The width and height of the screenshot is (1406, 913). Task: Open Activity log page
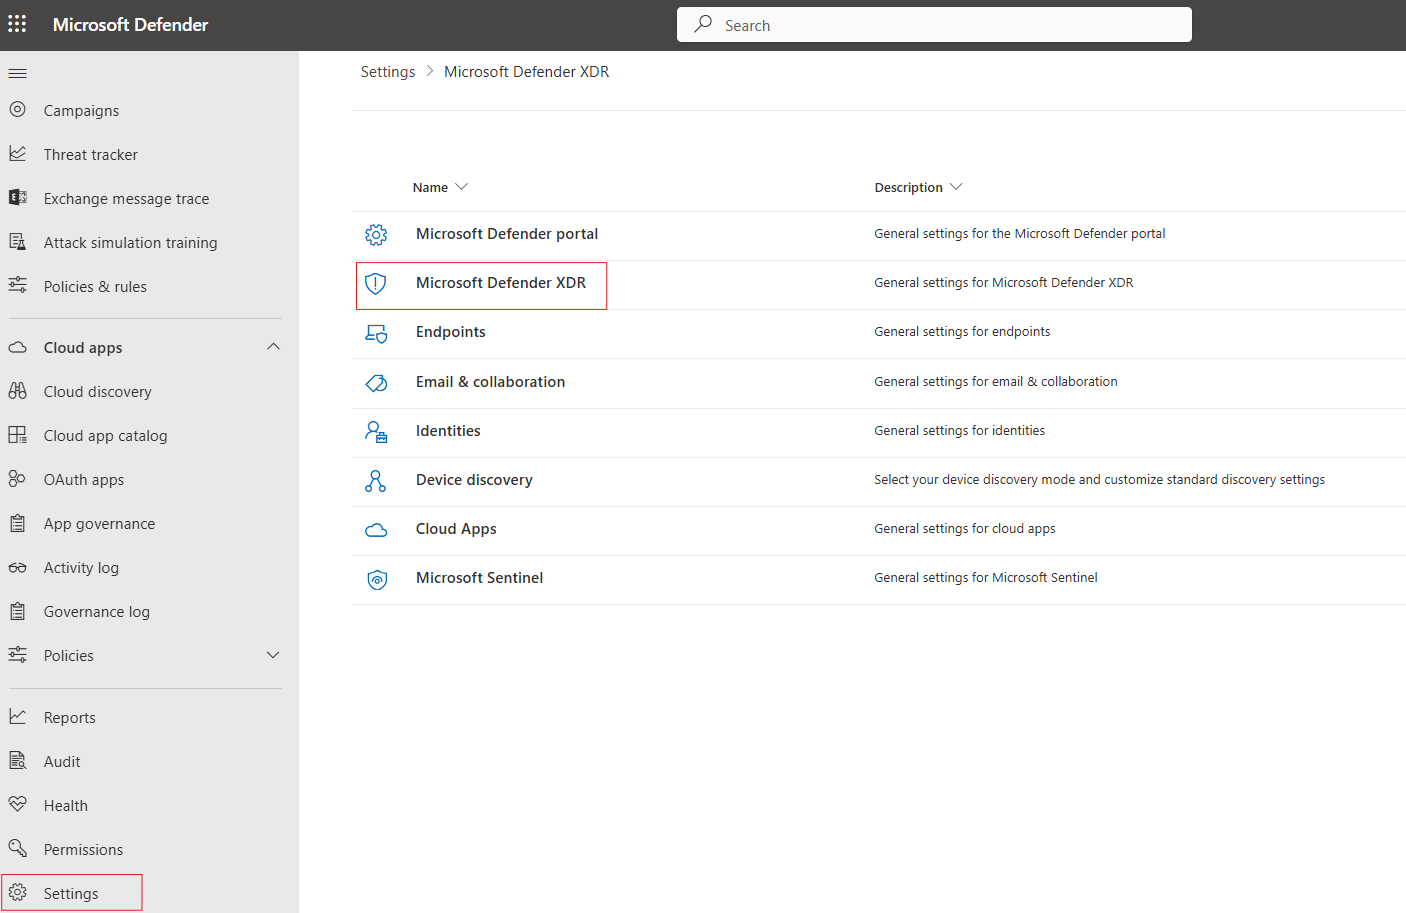coord(81,568)
